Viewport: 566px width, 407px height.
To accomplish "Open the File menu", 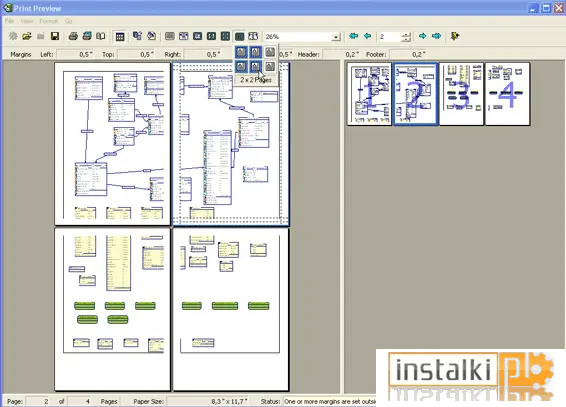I will click(9, 21).
